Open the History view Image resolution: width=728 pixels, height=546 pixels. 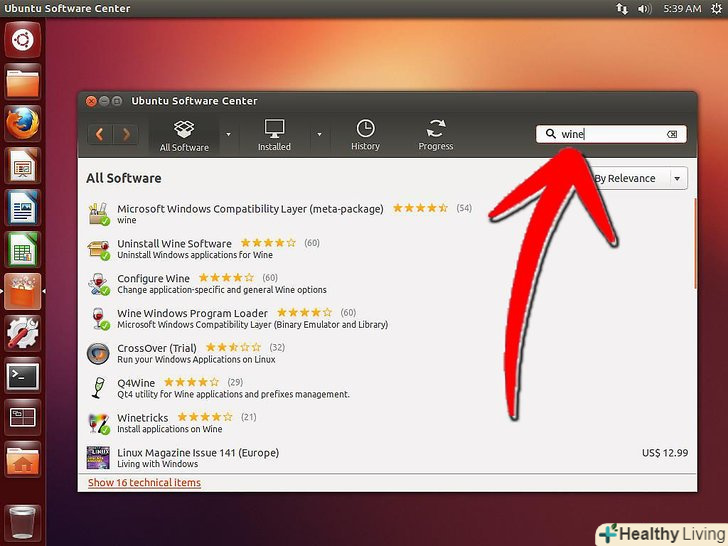[365, 135]
